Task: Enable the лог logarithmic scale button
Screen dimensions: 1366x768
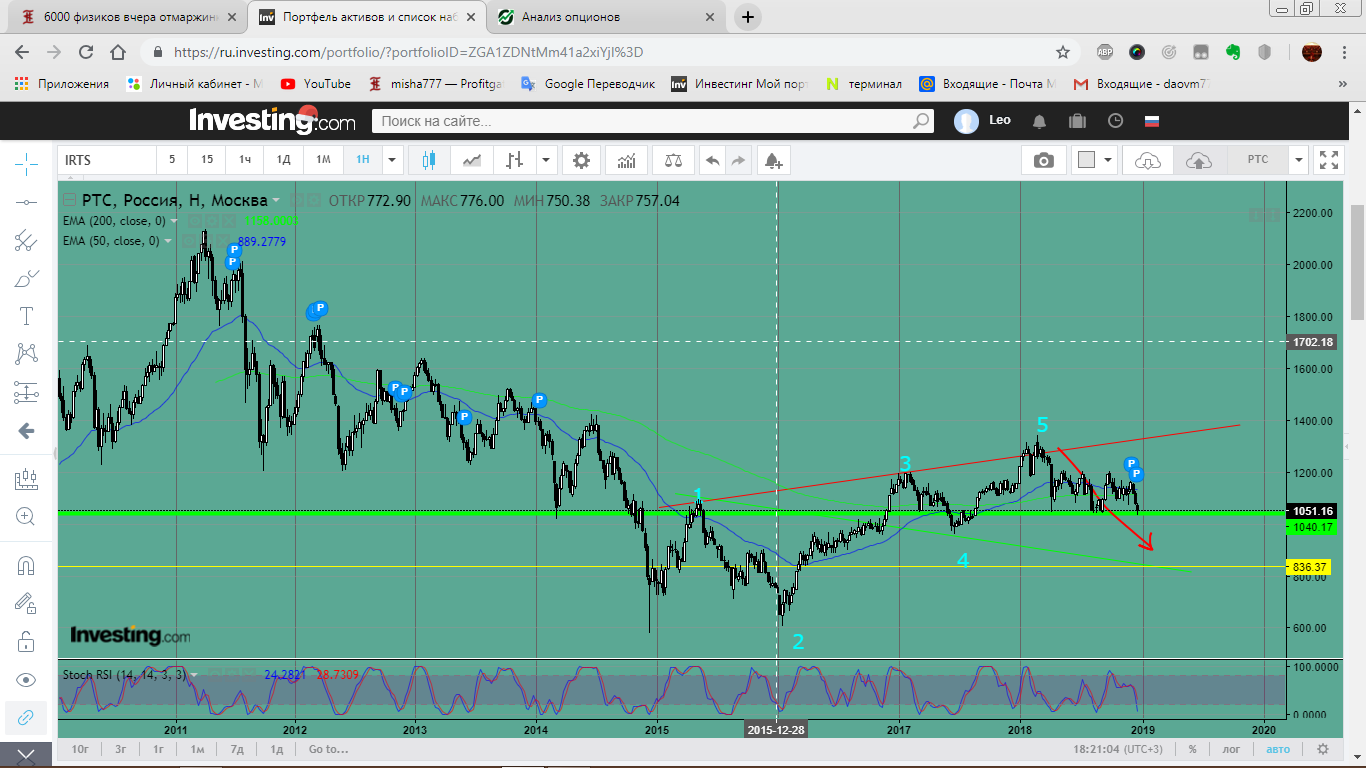Action: coord(1231,749)
